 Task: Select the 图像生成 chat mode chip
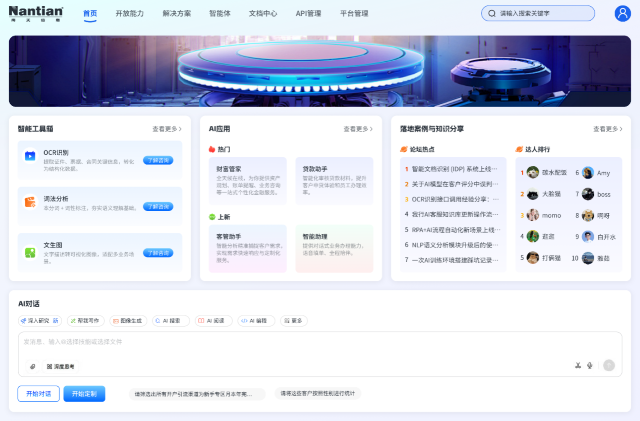point(128,321)
